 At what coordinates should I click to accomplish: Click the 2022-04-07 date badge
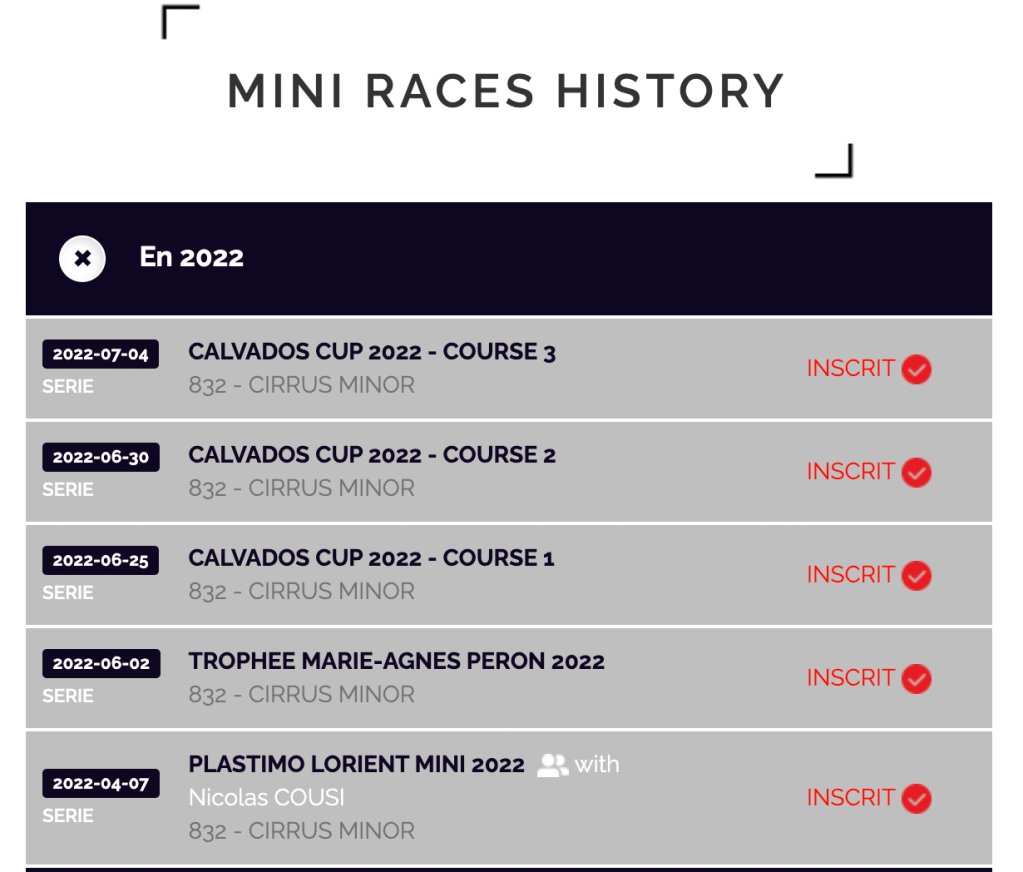pyautogui.click(x=100, y=783)
